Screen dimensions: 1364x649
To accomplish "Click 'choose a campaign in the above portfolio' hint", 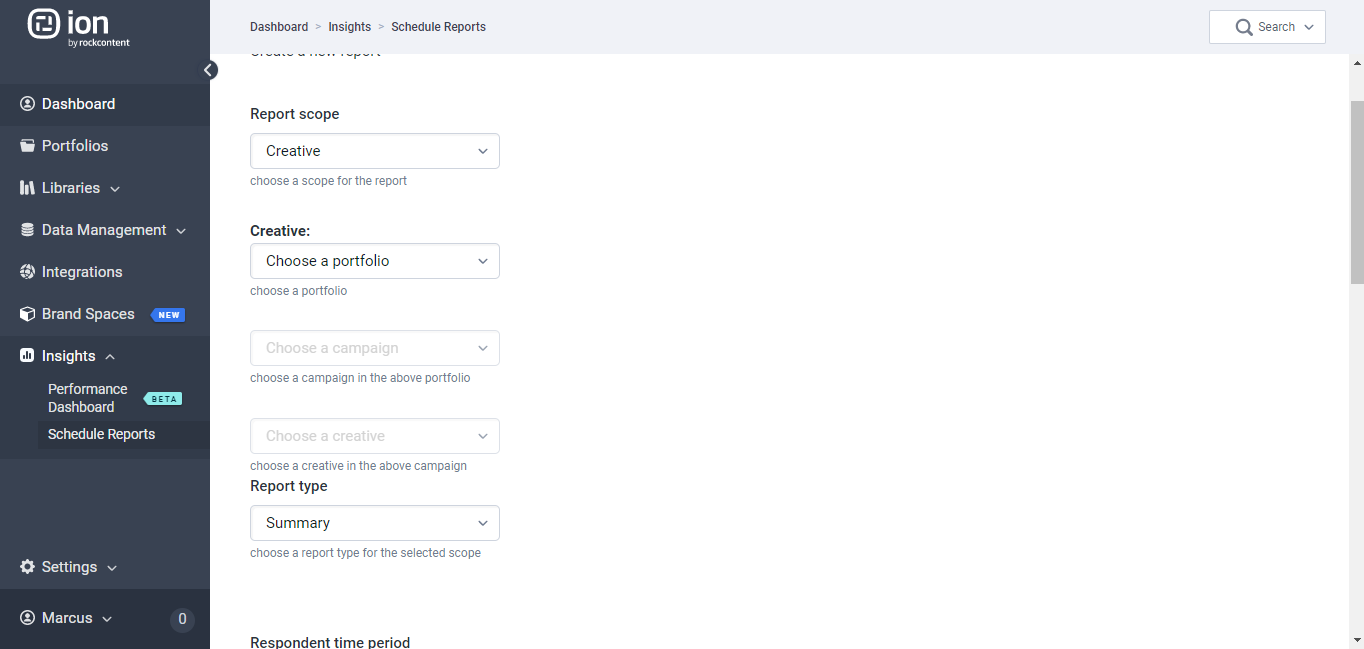I will tap(360, 378).
